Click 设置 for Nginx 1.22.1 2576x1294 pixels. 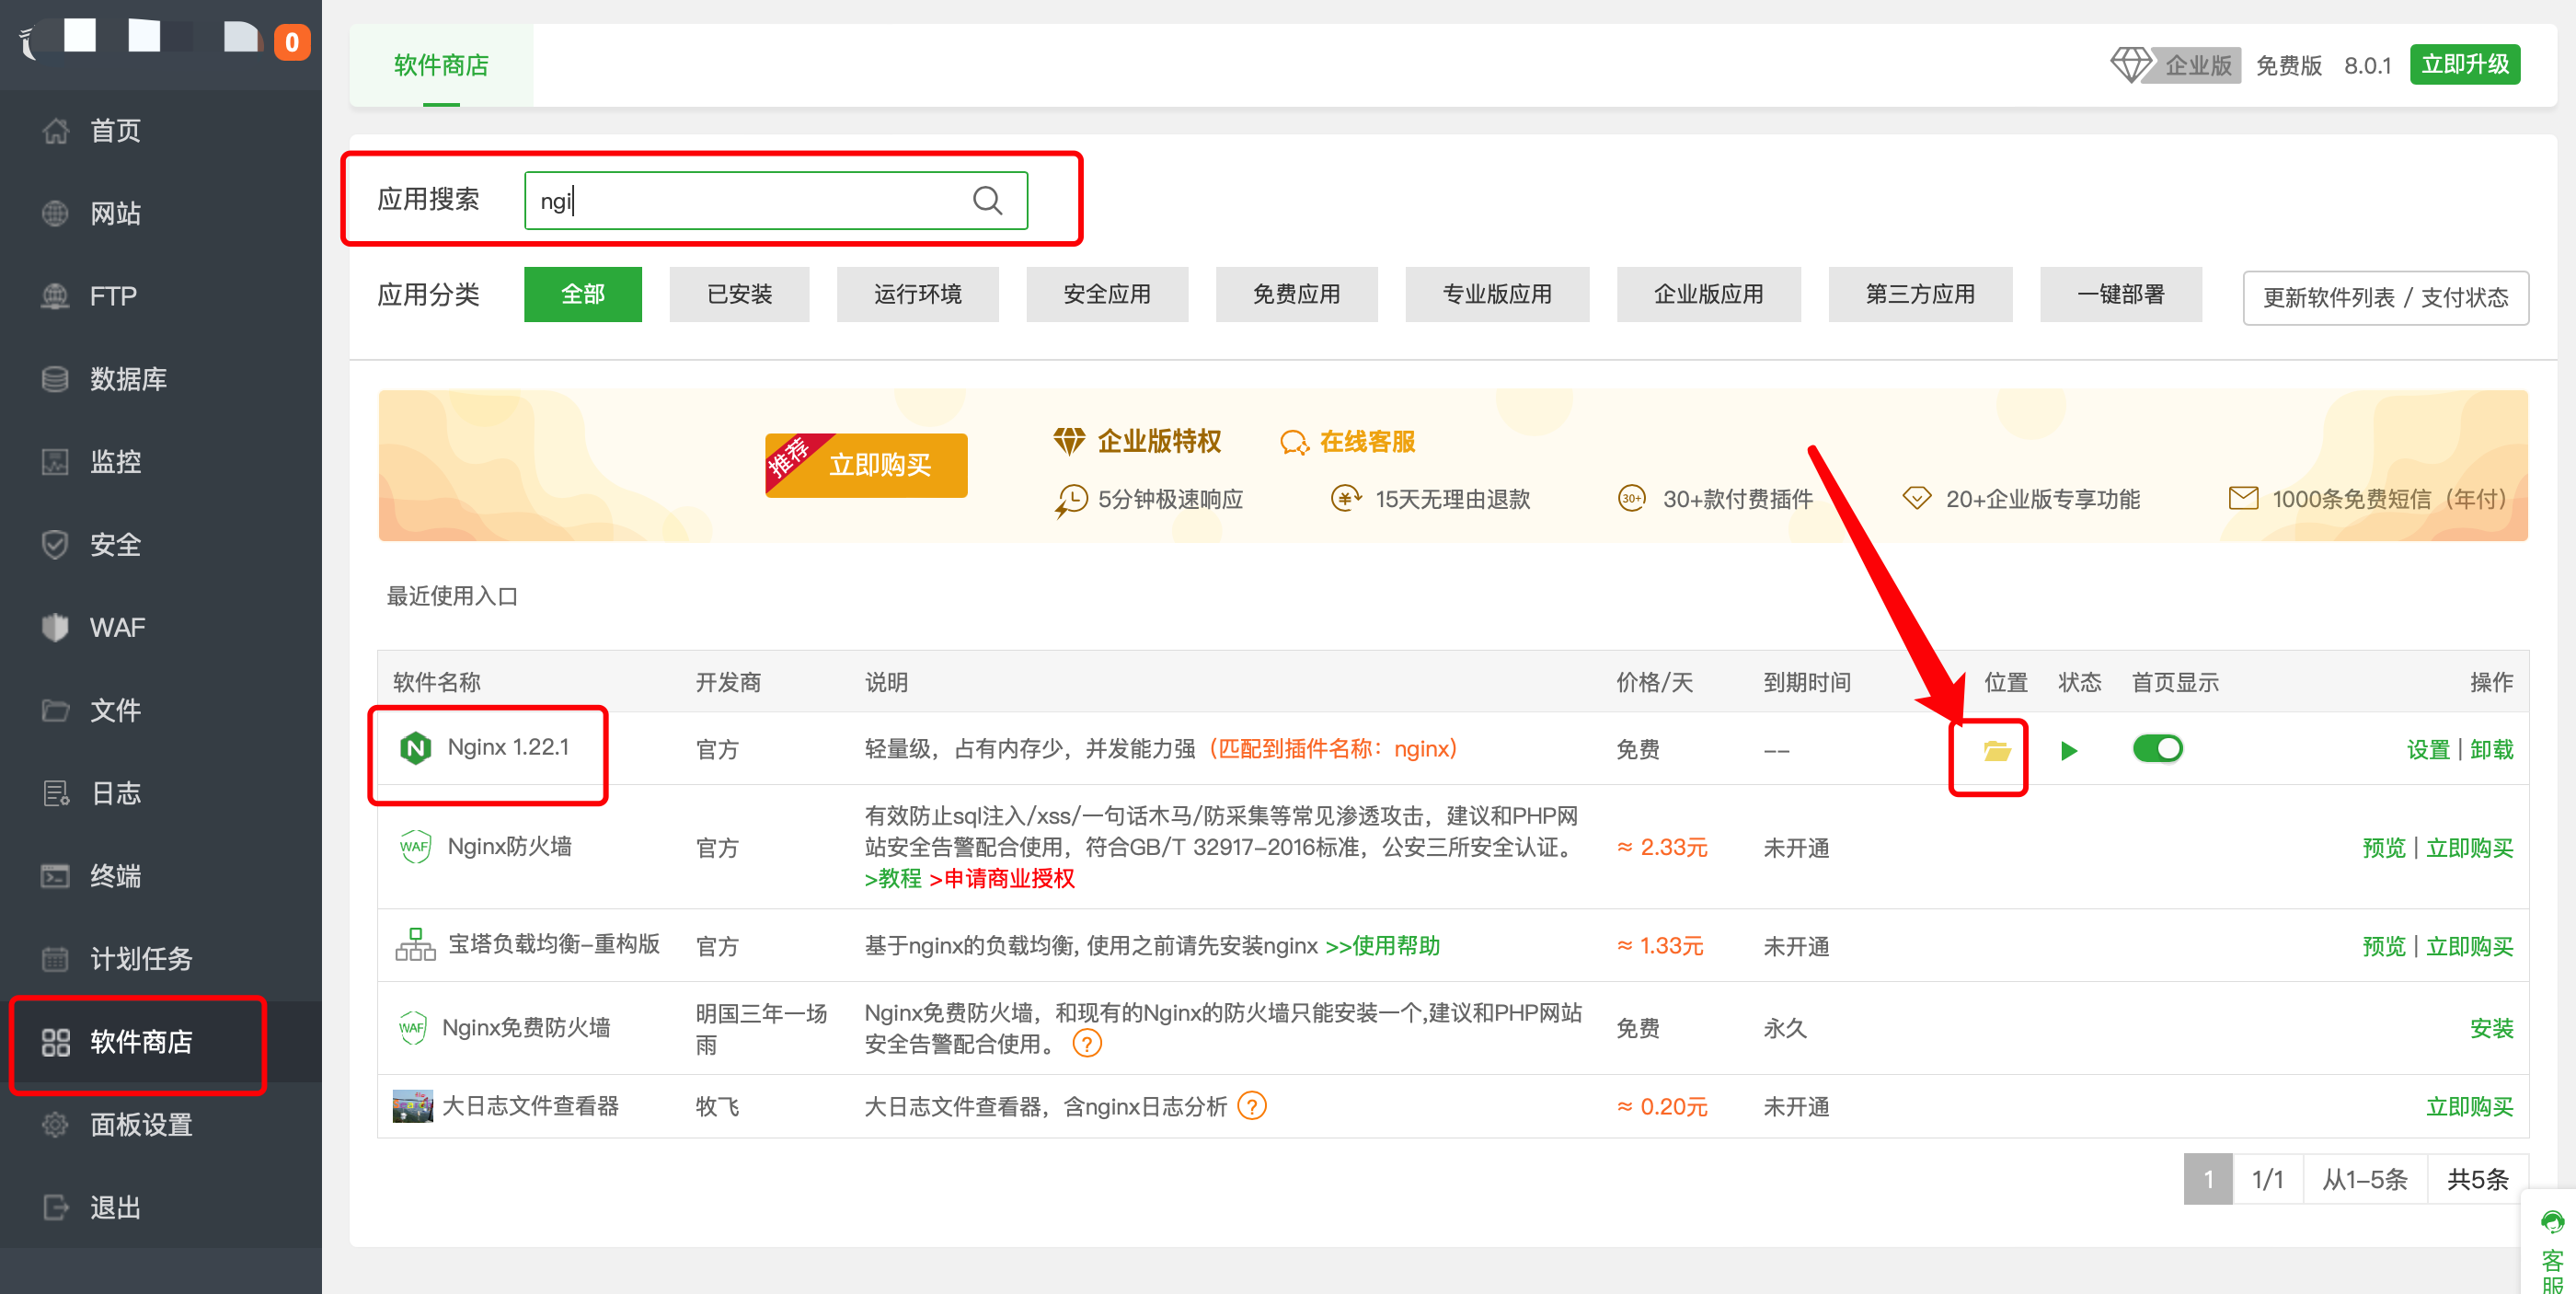pyautogui.click(x=2427, y=750)
